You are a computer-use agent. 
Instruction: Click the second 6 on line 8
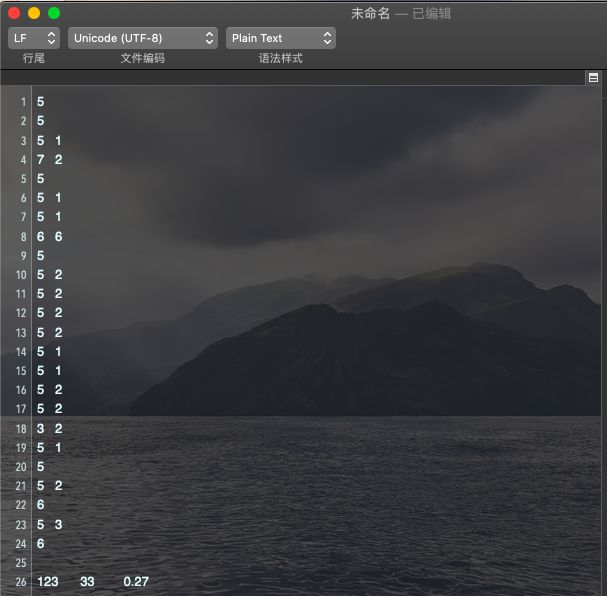(x=58, y=237)
